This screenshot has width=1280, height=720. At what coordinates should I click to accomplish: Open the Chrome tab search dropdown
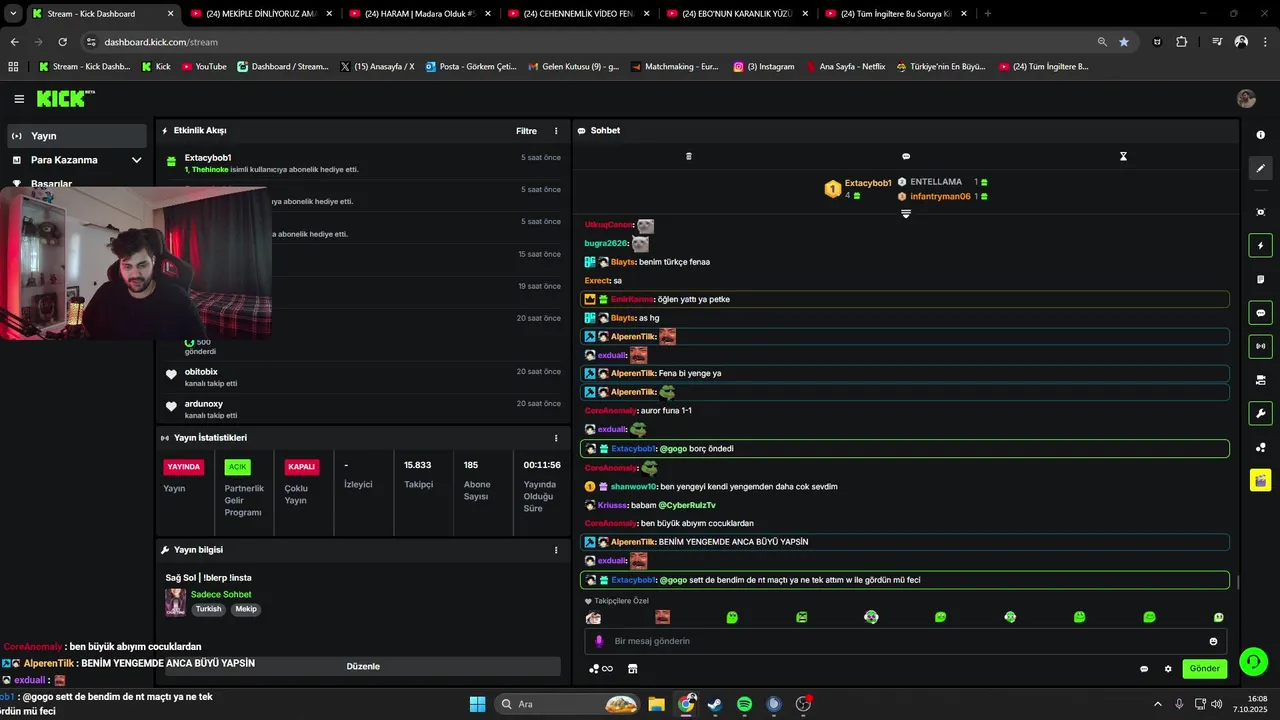click(13, 14)
